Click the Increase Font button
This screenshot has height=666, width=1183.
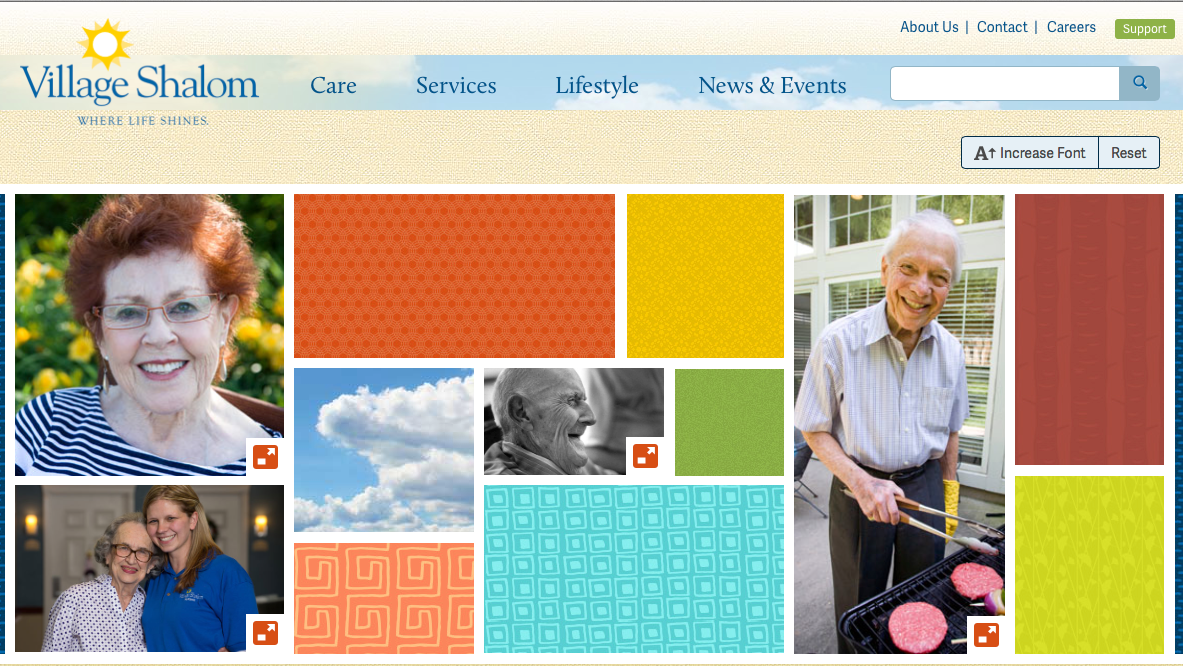pyautogui.click(x=1030, y=153)
